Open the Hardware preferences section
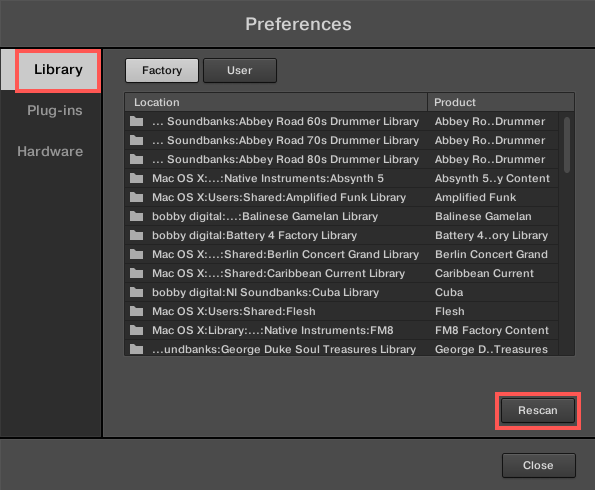The width and height of the screenshot is (595, 490). [x=50, y=151]
